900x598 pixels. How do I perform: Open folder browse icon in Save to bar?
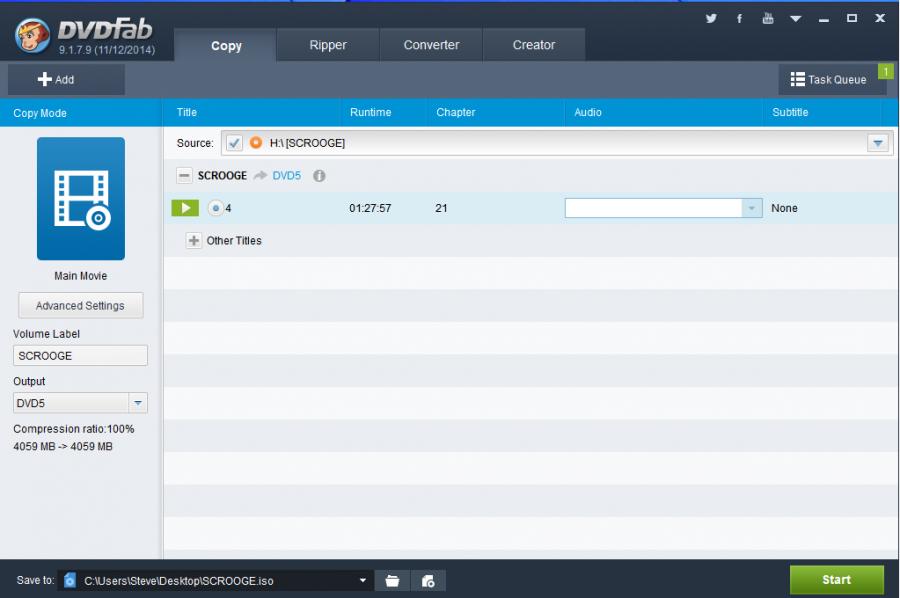393,580
